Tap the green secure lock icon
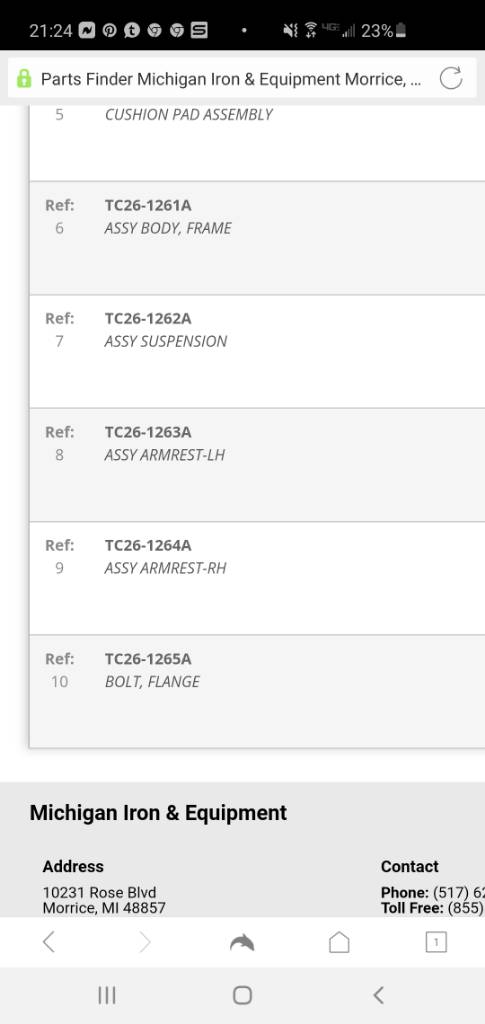Image resolution: width=485 pixels, height=1024 pixels. click(x=24, y=79)
